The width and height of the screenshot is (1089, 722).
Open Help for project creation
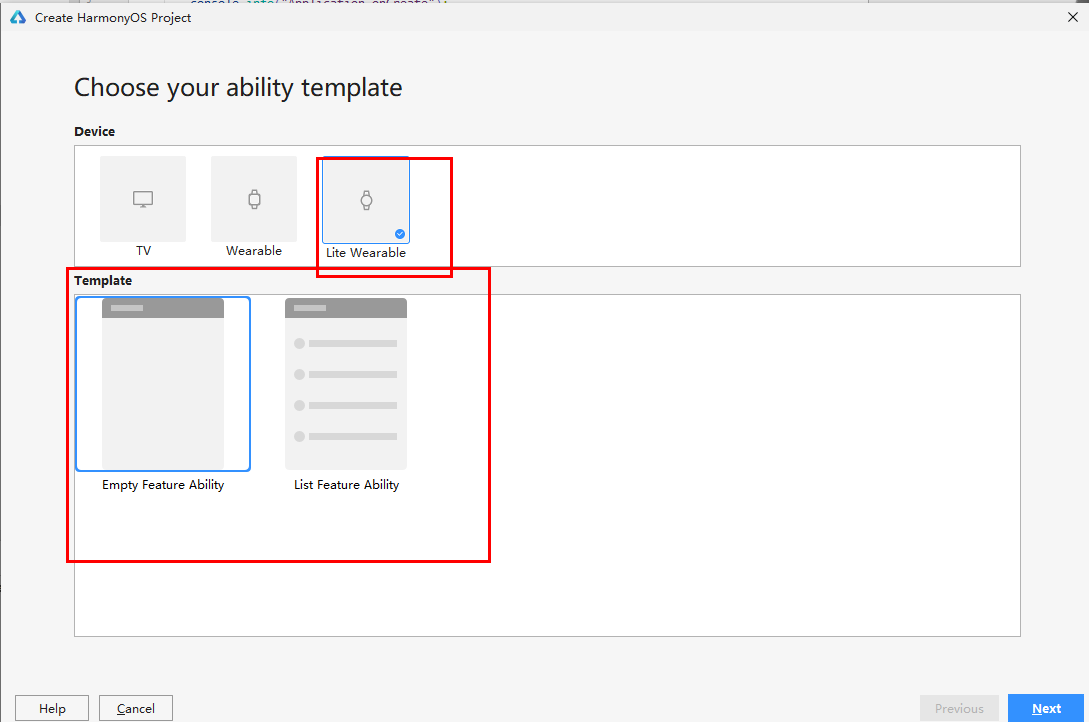52,708
